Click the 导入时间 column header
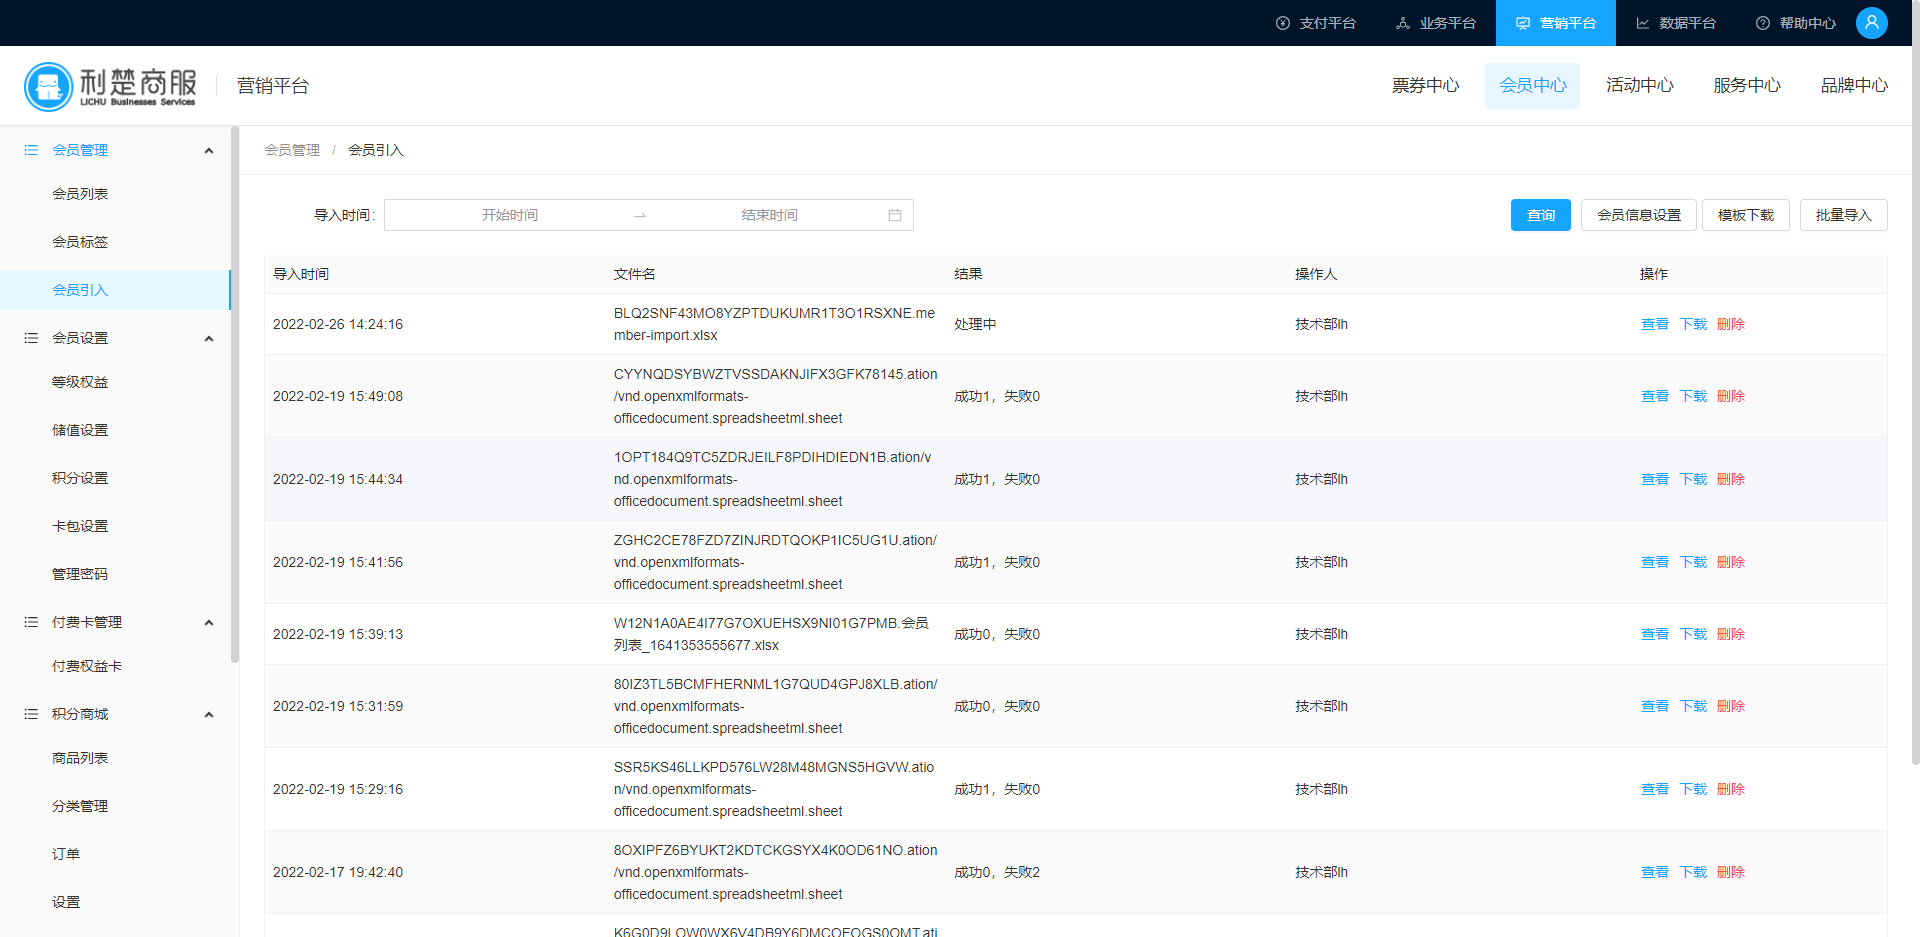This screenshot has height=937, width=1920. click(301, 274)
